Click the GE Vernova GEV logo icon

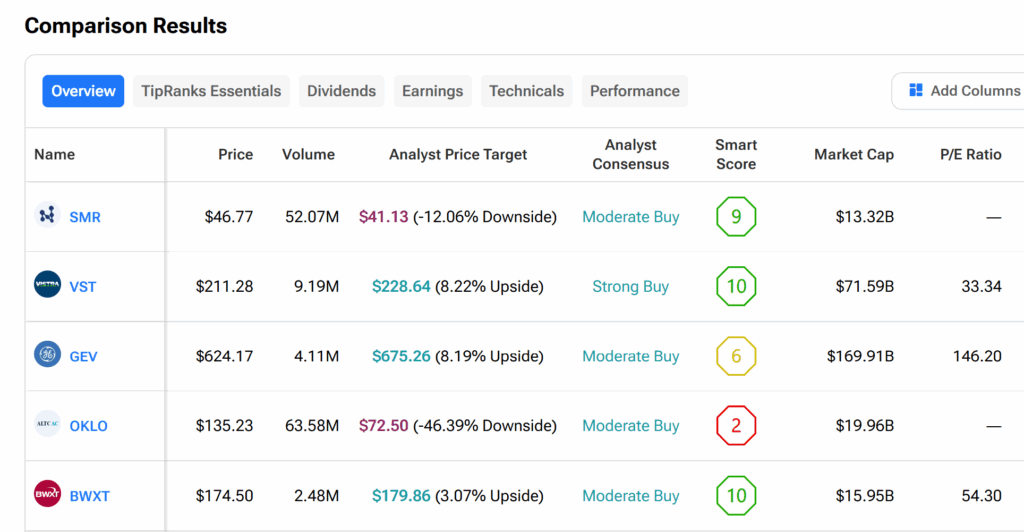click(x=47, y=354)
